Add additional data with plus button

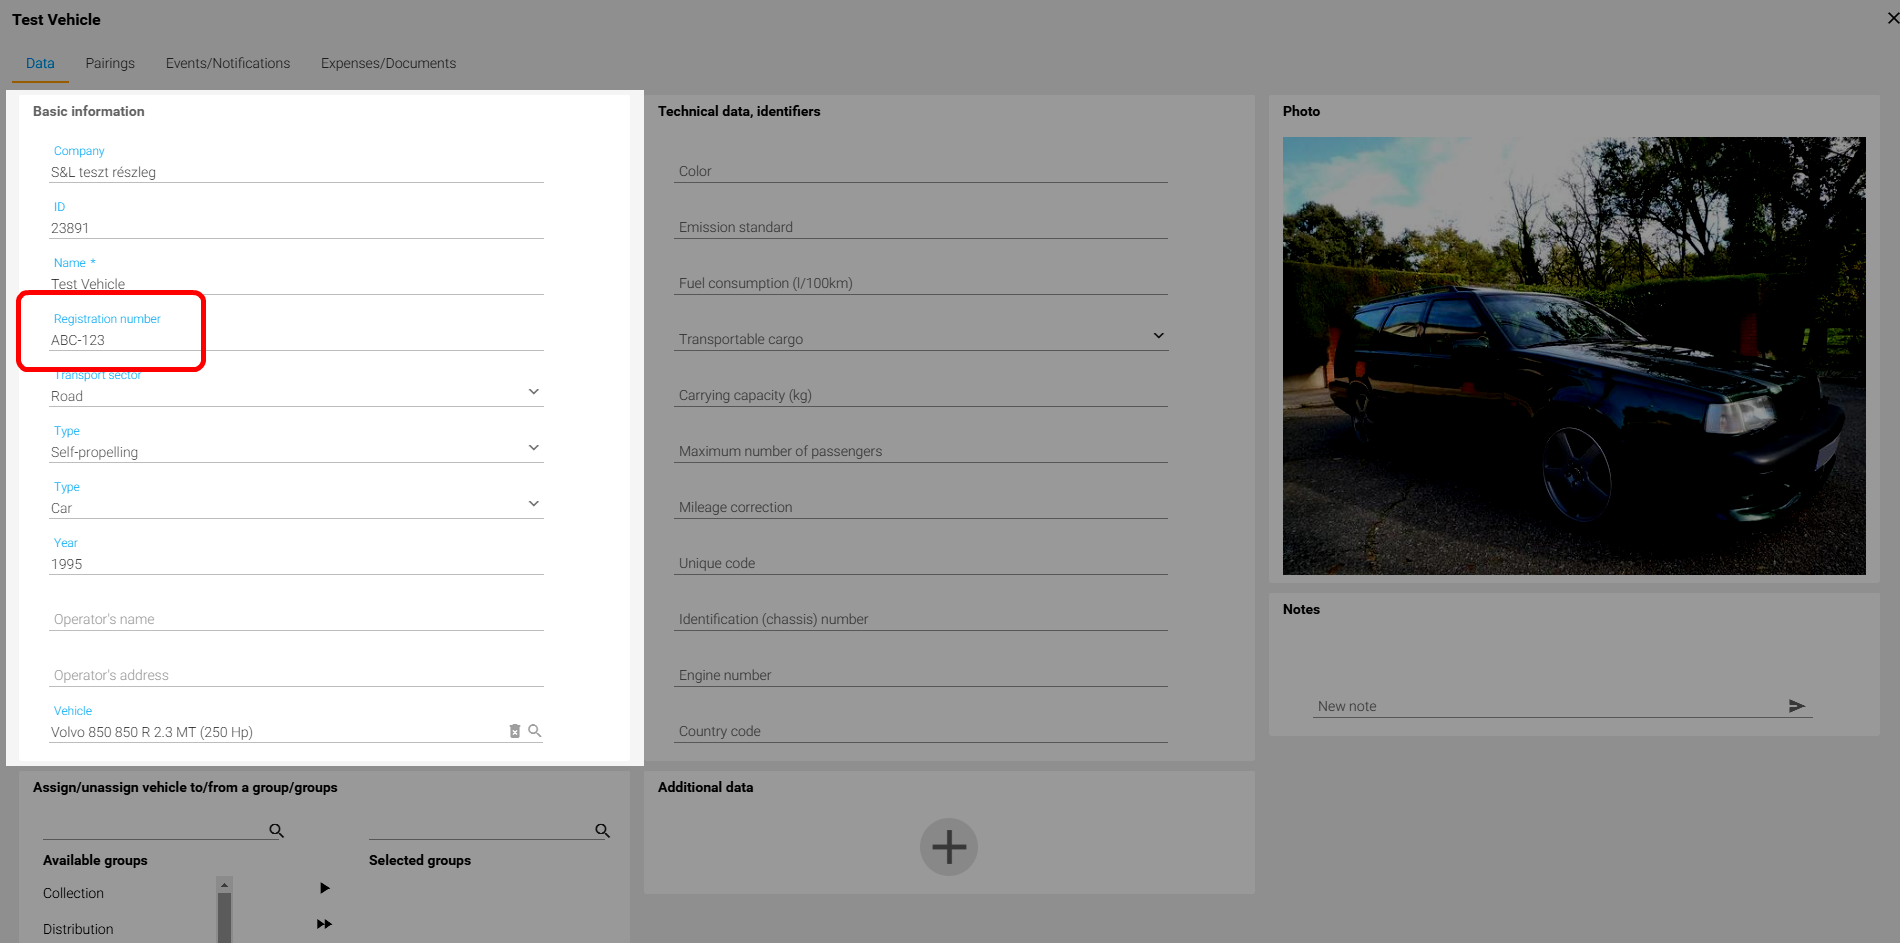(948, 847)
